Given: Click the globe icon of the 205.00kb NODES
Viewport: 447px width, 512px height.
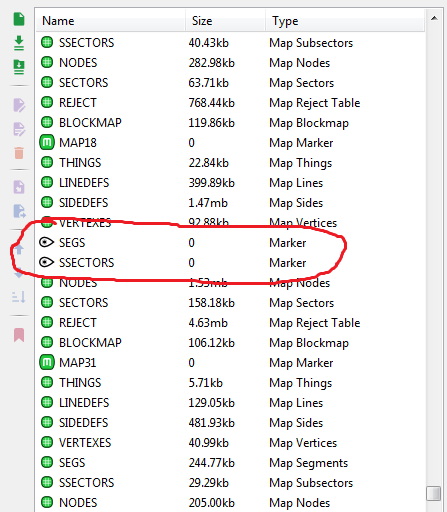Looking at the screenshot, I should (47, 502).
